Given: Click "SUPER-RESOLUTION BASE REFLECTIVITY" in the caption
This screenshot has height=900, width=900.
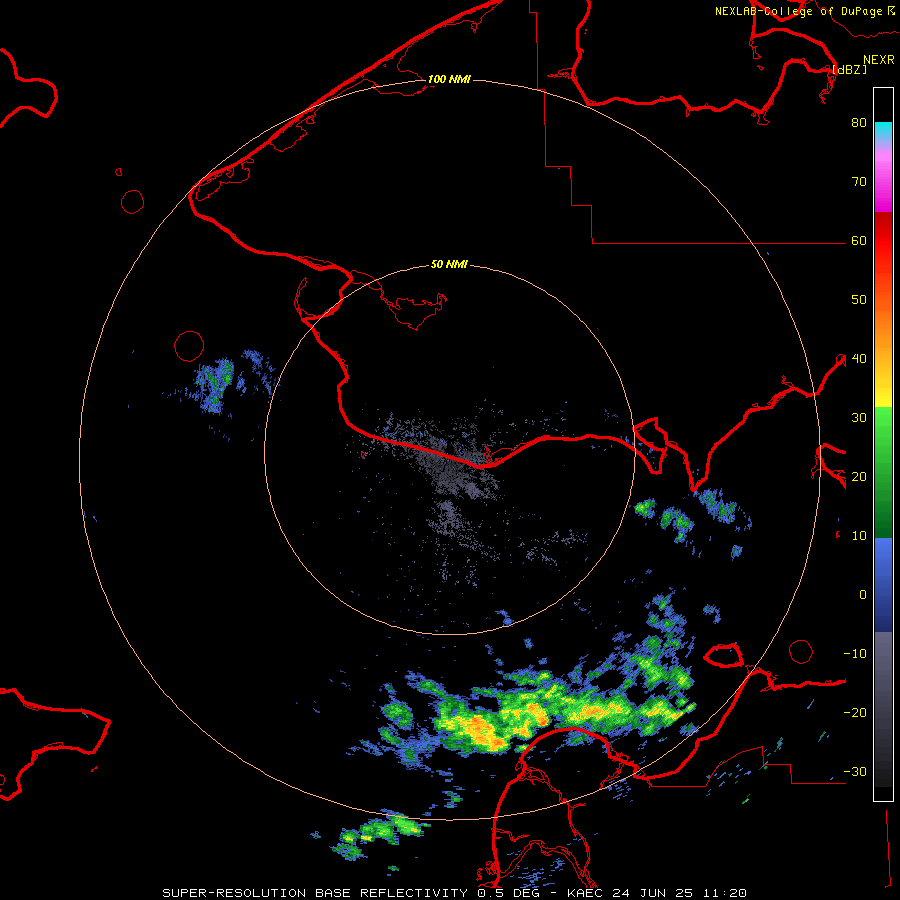Looking at the screenshot, I should 315,893.
